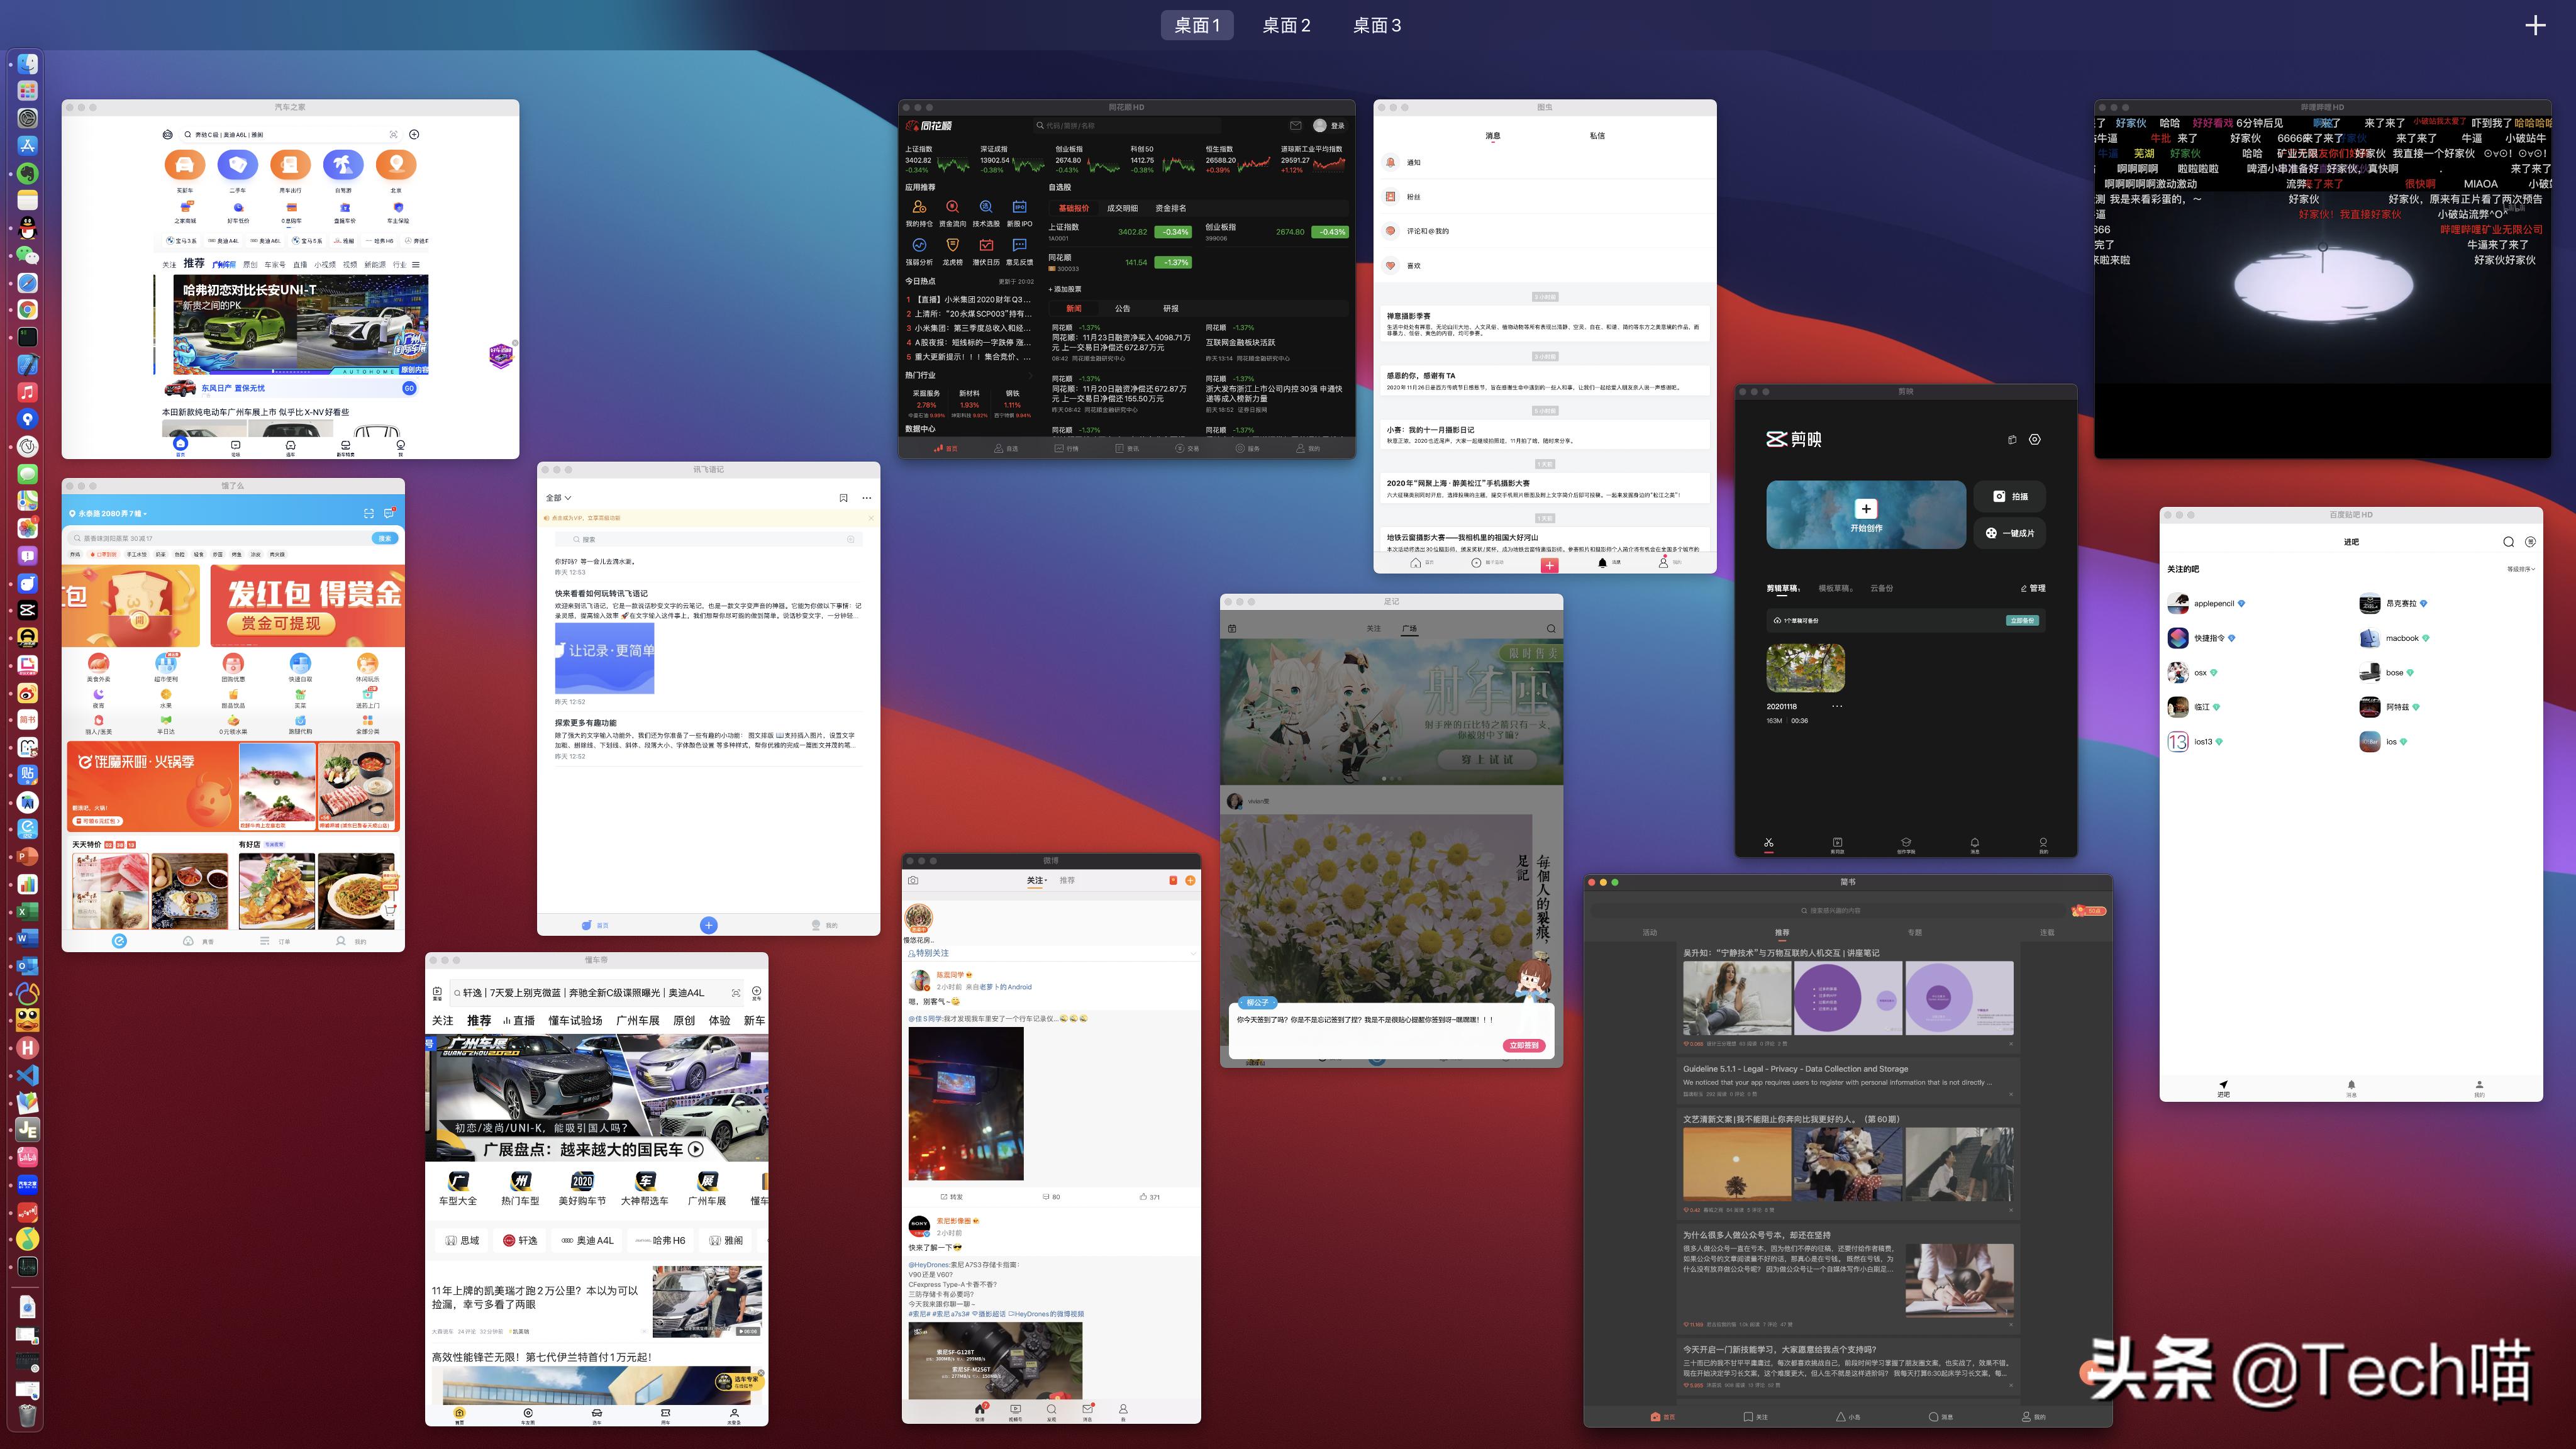Open the 龙虎榜 shield icon in 同花顺

tap(953, 245)
